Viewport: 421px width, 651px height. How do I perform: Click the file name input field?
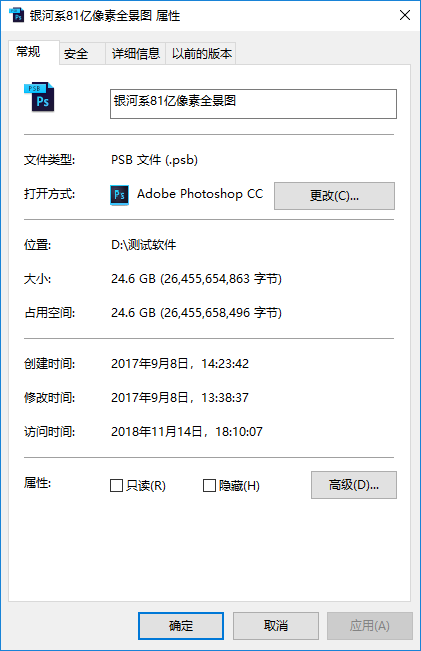point(253,104)
